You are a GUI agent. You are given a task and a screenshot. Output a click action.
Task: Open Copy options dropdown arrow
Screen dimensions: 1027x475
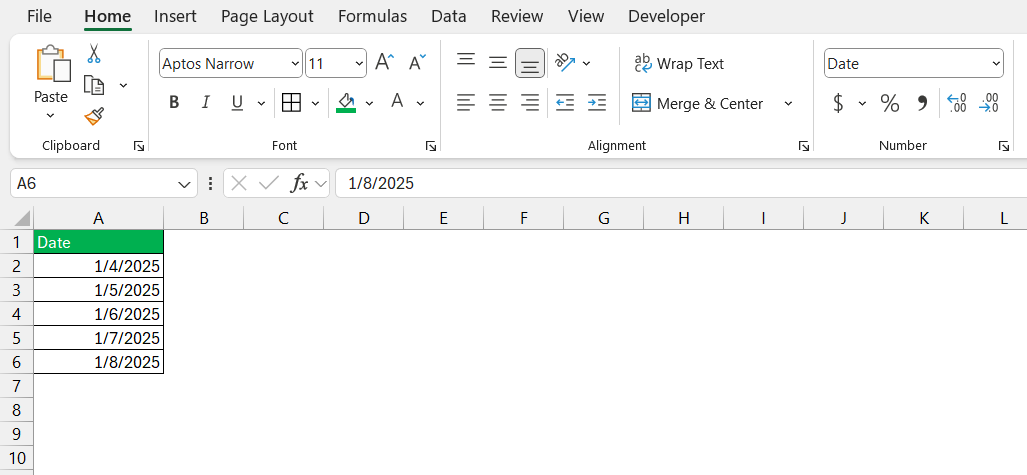(x=123, y=85)
